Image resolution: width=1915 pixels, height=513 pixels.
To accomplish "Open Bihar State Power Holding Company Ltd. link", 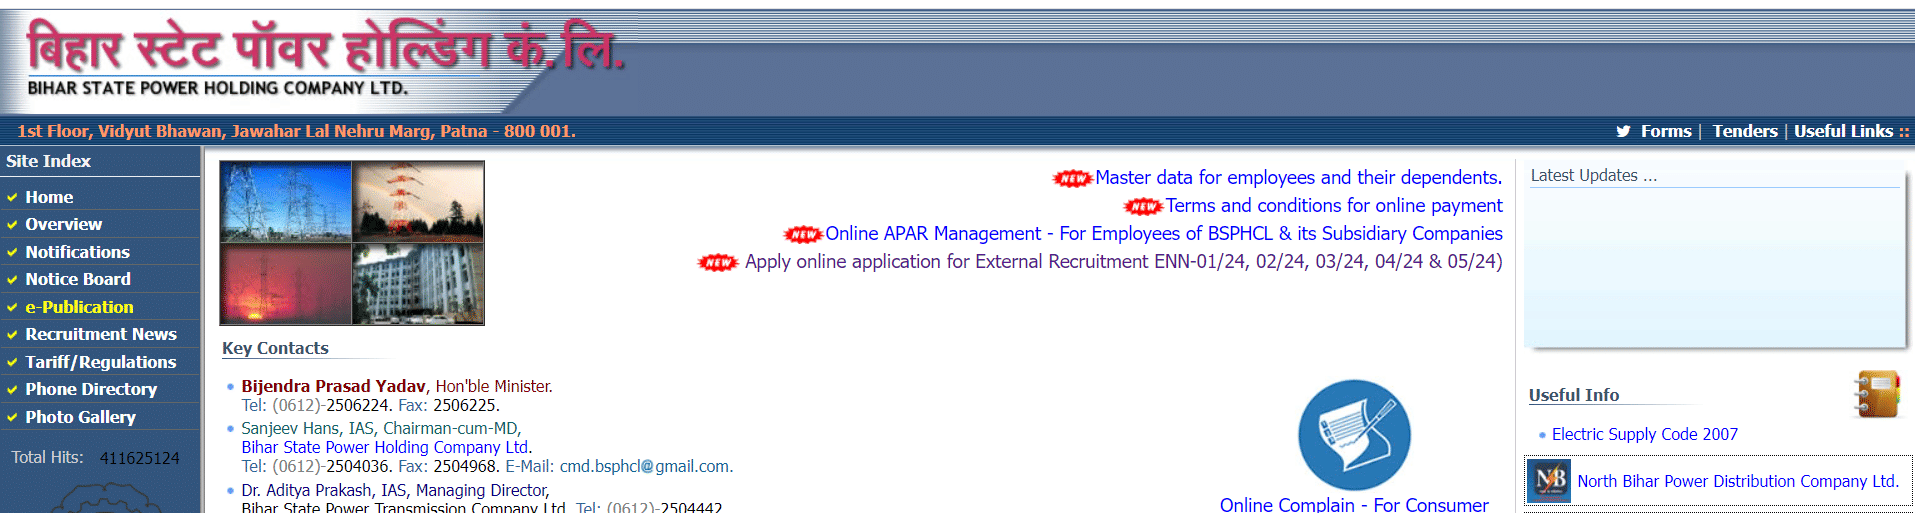I will (386, 447).
